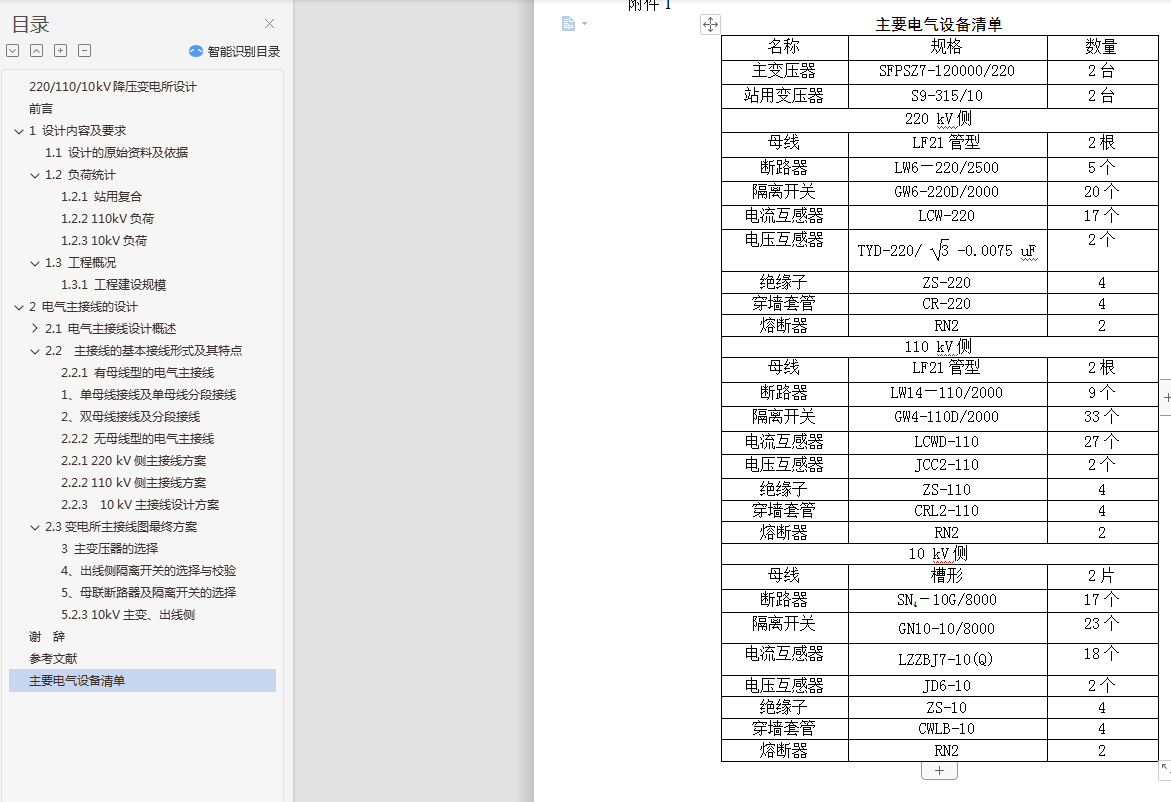Click cell 'LZZBJ7-10(Q)'
The image size is (1171, 802).
[x=947, y=659]
